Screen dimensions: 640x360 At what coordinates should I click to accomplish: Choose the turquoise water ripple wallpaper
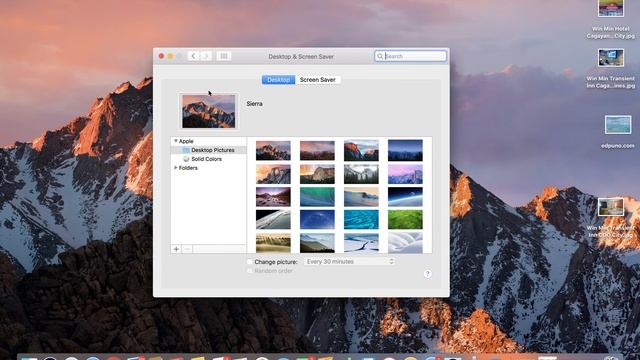[361, 220]
